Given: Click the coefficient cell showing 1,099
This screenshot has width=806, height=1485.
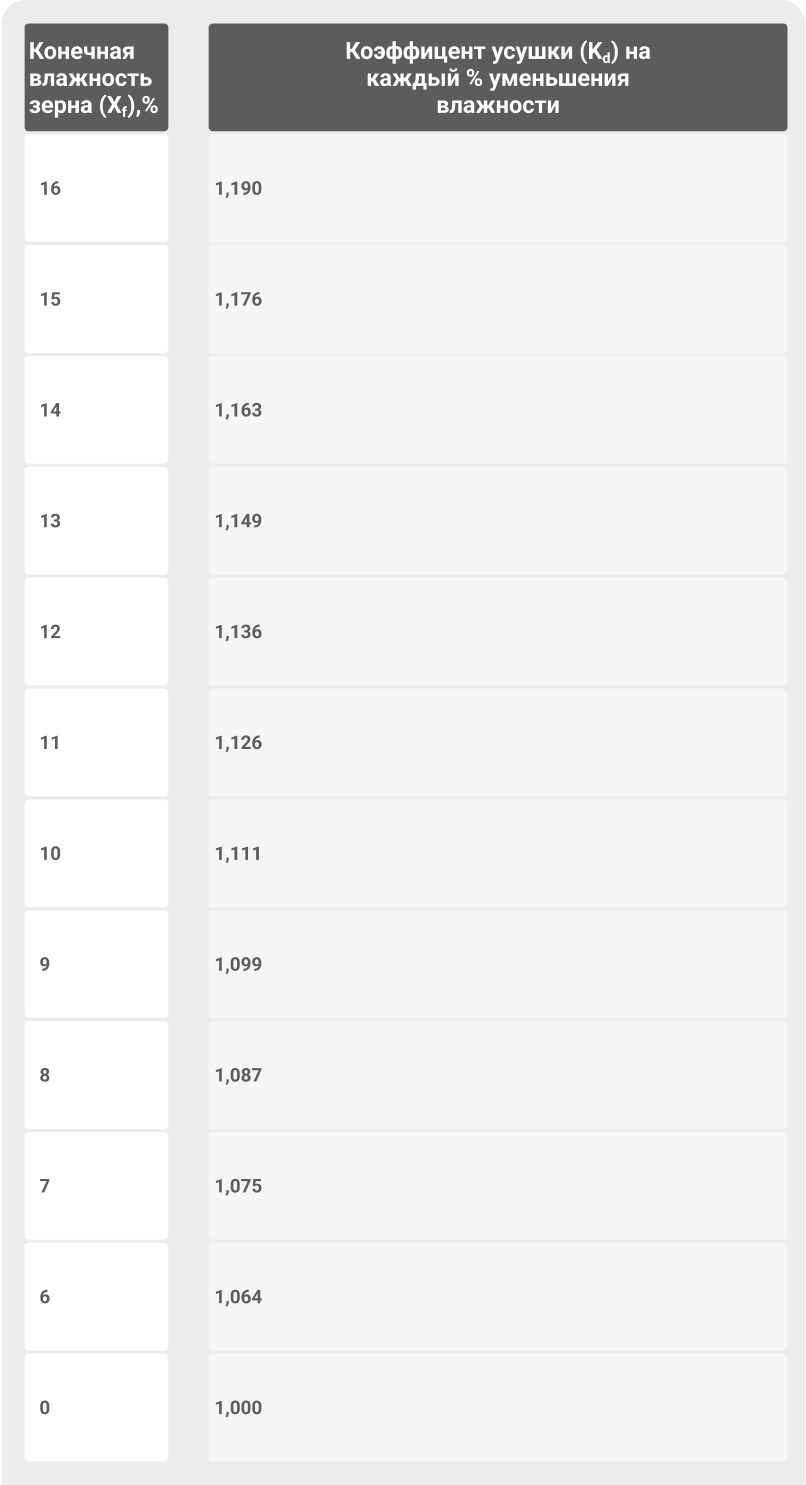Looking at the screenshot, I should point(497,965).
